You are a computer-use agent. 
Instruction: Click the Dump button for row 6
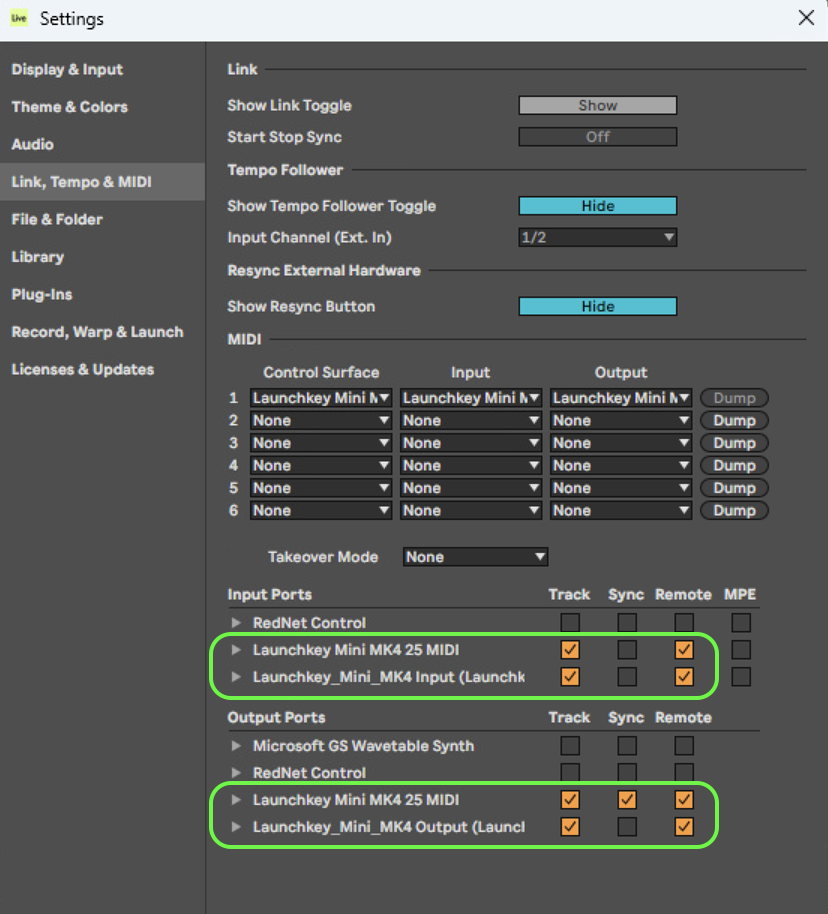[x=734, y=511]
